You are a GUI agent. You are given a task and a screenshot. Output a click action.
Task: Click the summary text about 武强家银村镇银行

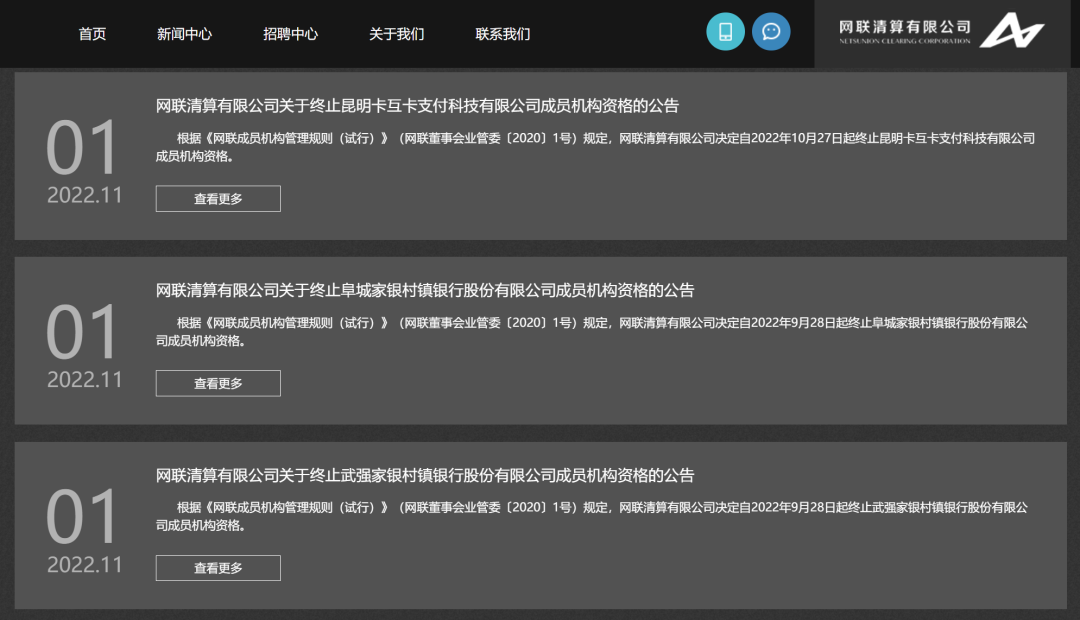pyautogui.click(x=592, y=516)
